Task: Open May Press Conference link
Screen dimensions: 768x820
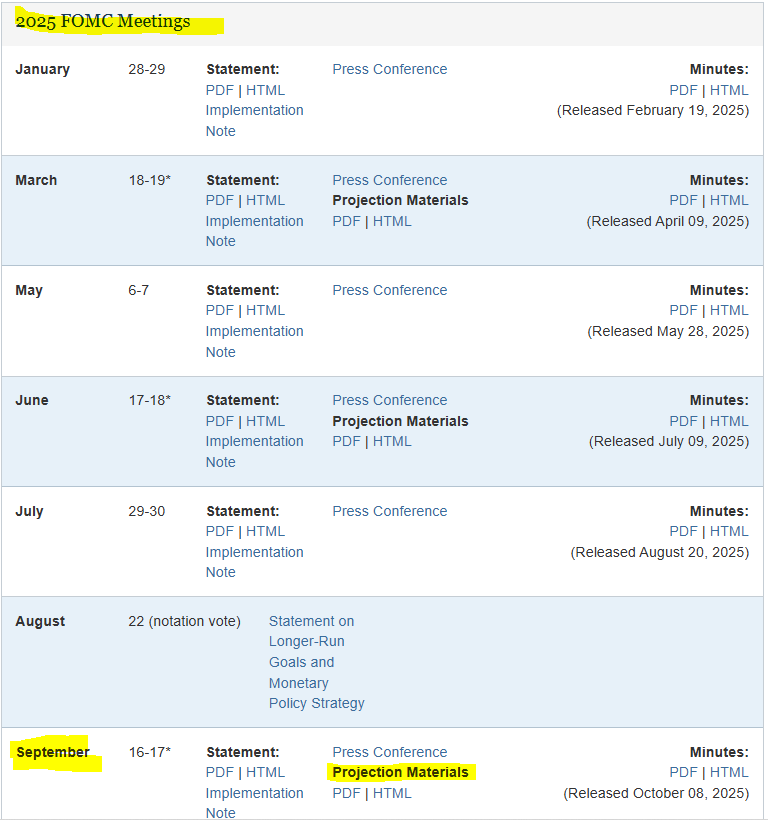Action: [x=389, y=290]
